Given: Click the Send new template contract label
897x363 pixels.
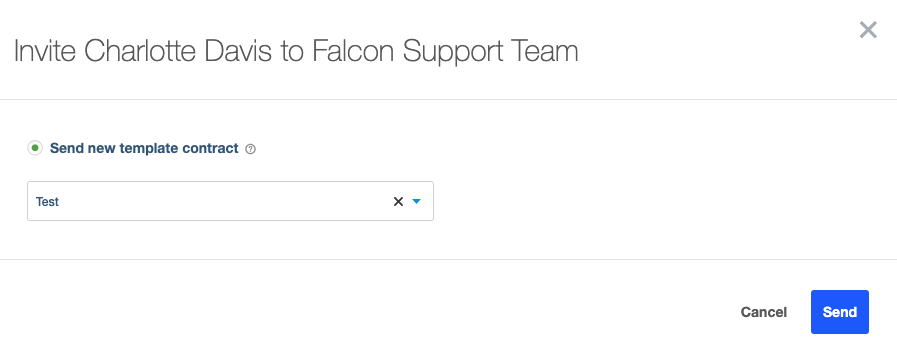Looking at the screenshot, I should pyautogui.click(x=144, y=149).
